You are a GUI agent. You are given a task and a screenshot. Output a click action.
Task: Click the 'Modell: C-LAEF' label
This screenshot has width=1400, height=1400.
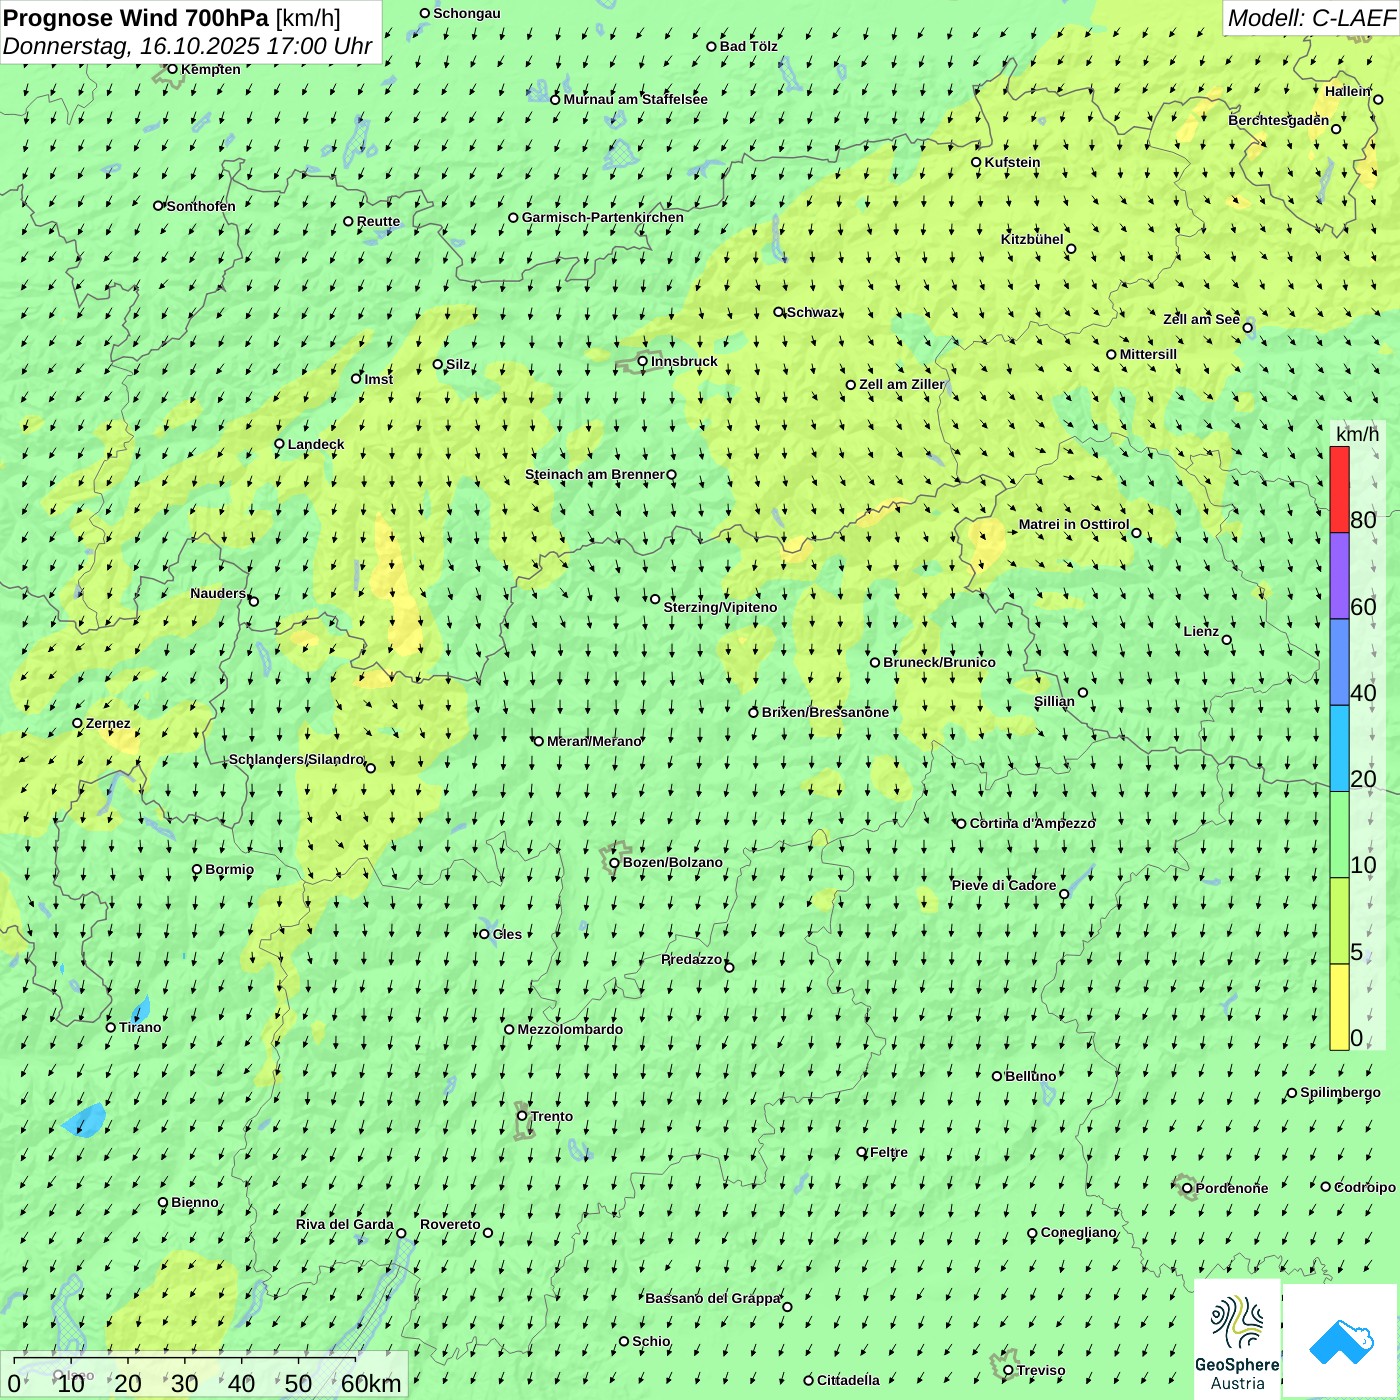tap(1310, 18)
